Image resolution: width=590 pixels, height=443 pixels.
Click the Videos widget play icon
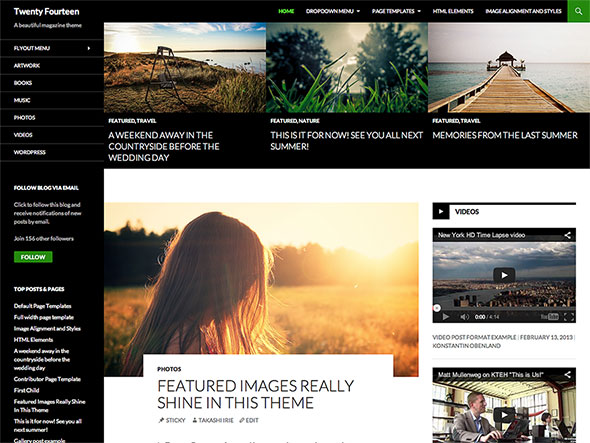(441, 212)
